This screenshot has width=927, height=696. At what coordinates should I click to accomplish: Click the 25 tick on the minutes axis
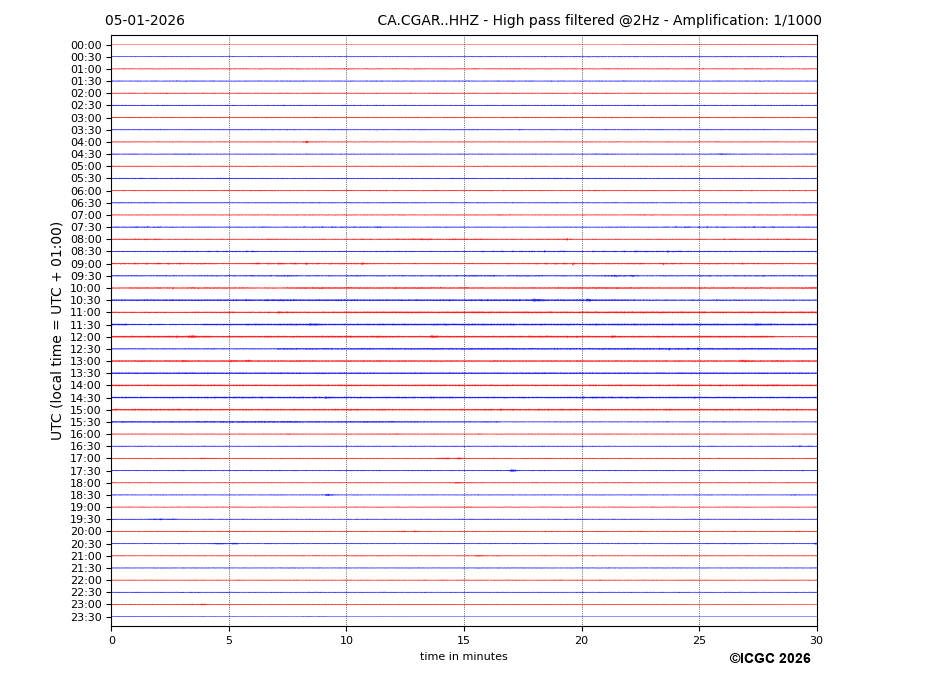(x=699, y=640)
